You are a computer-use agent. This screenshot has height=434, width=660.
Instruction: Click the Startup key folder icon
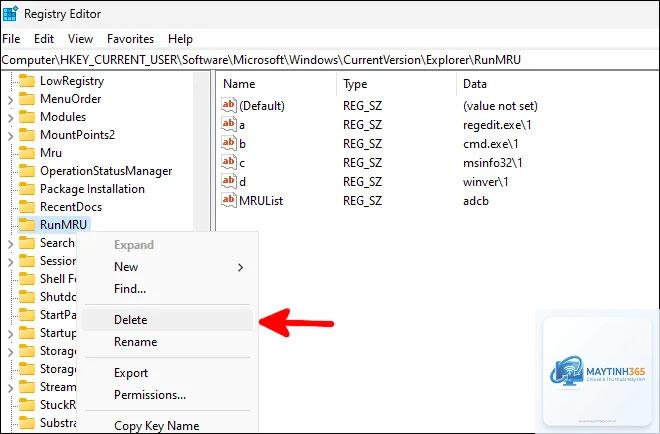pos(27,333)
